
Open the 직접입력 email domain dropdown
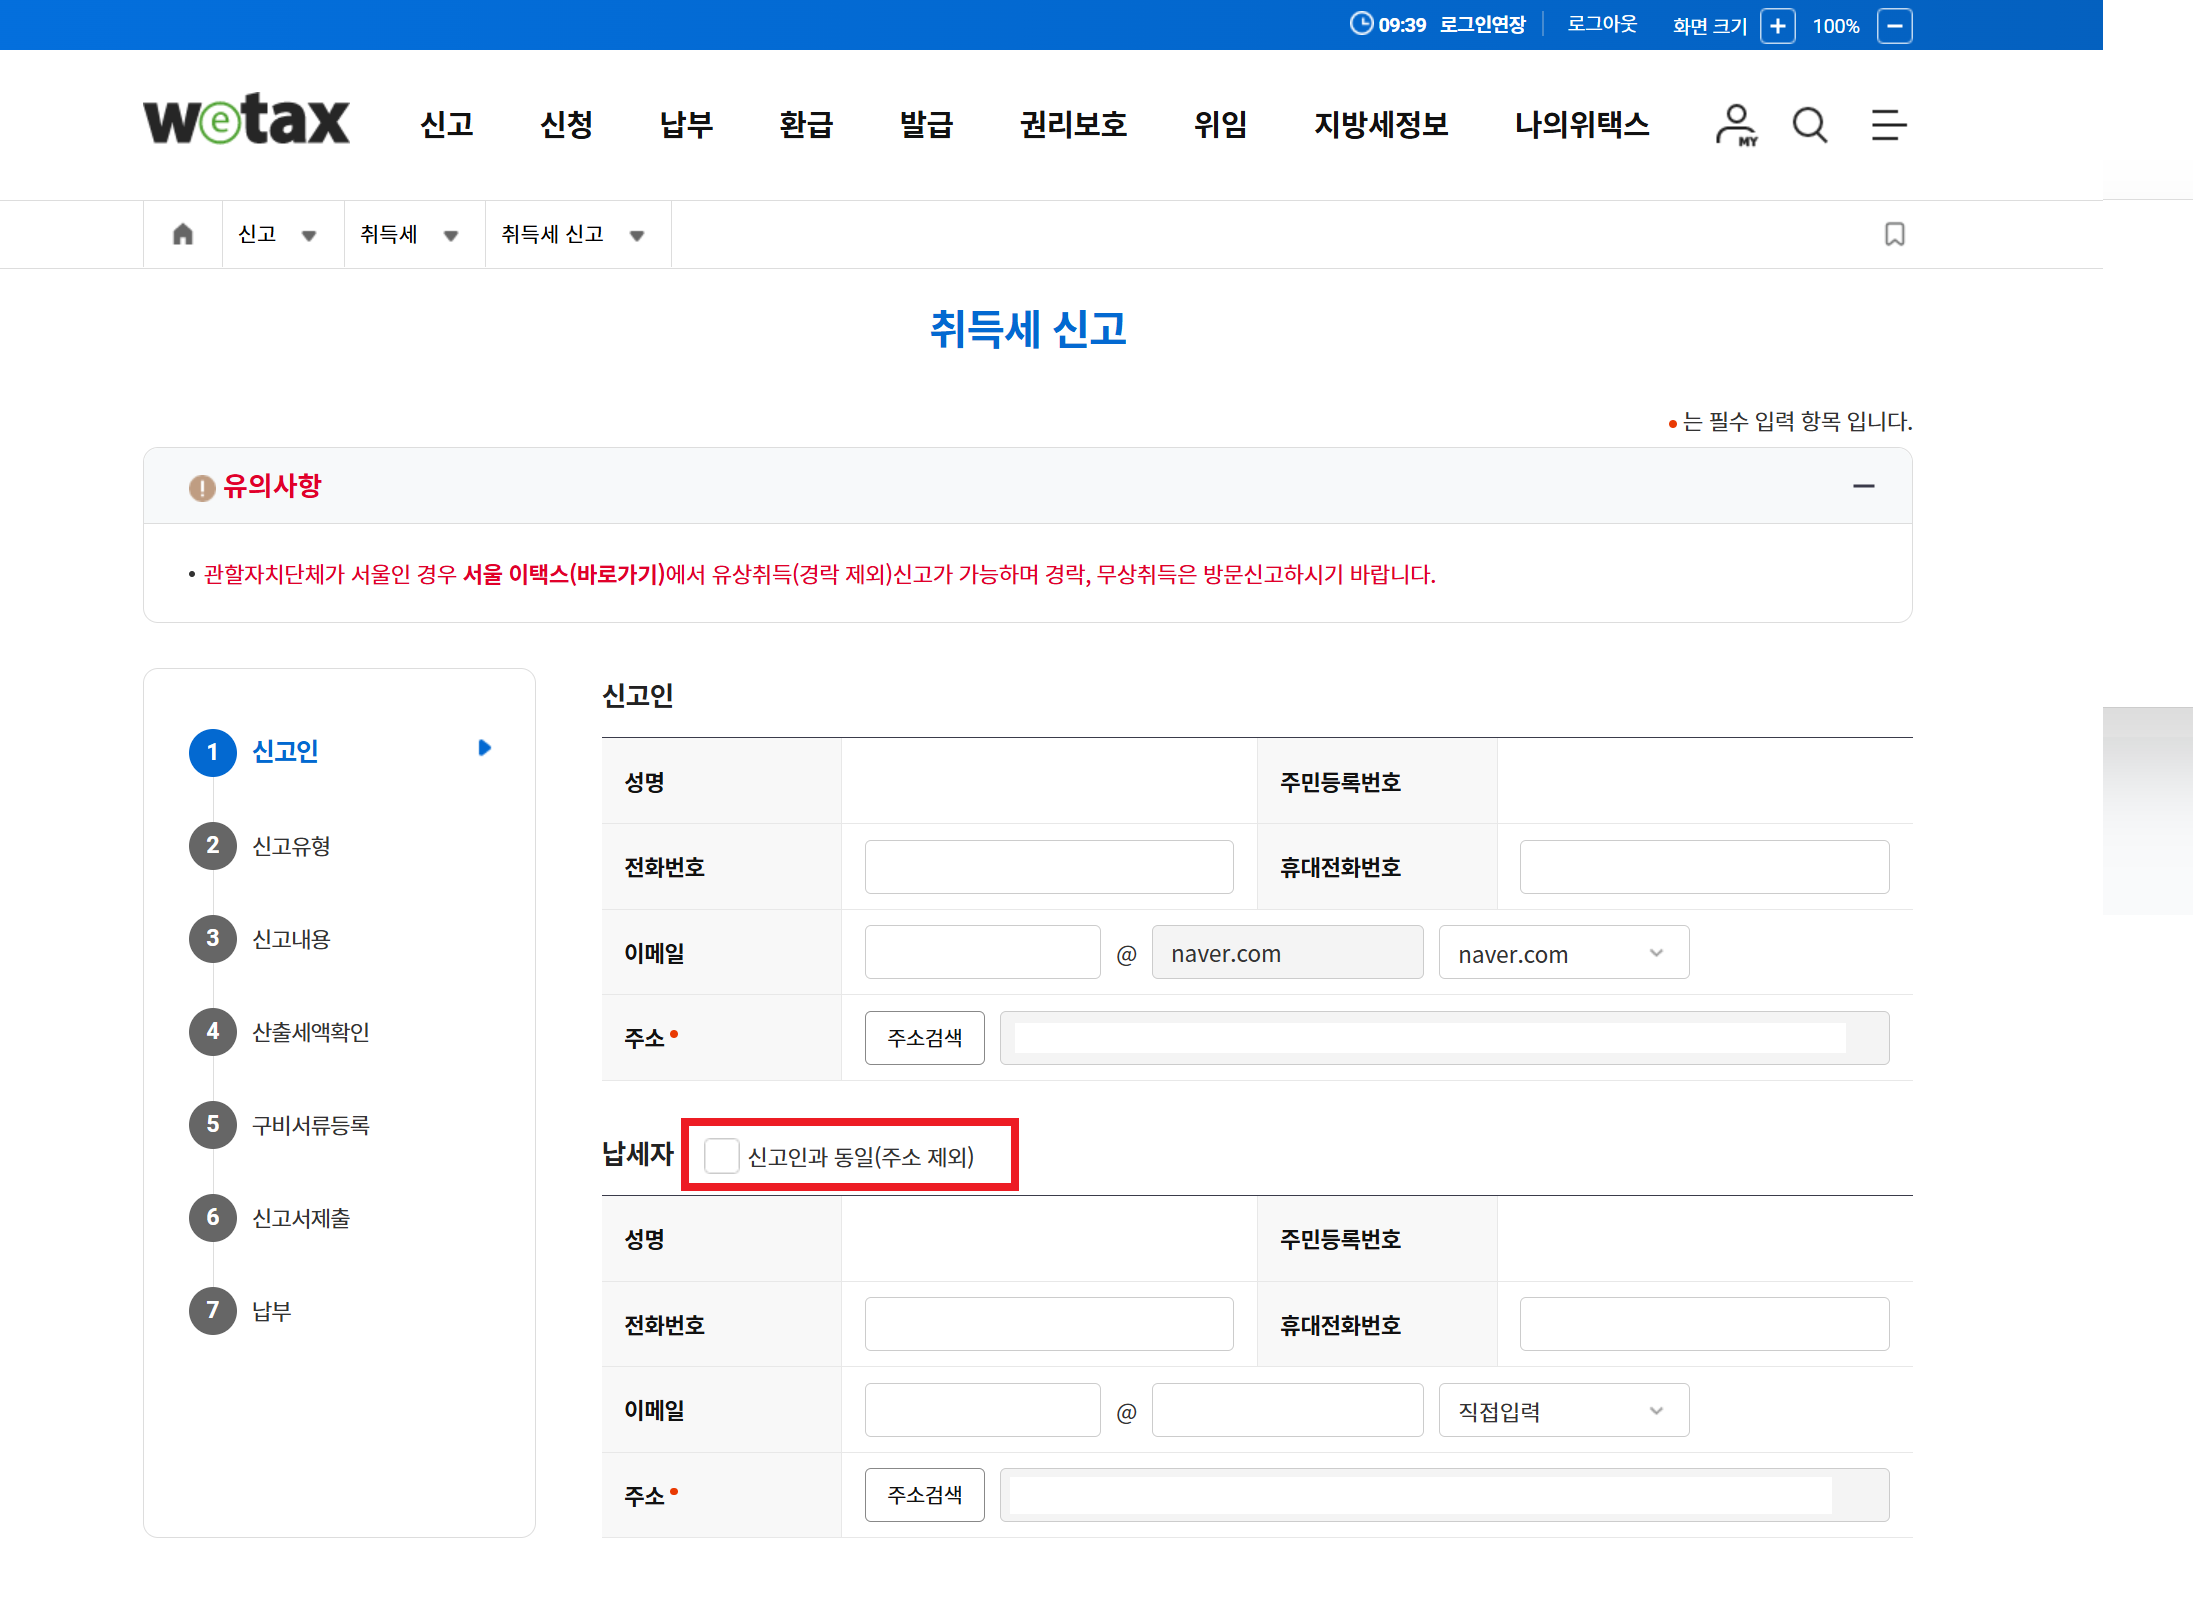[x=1563, y=1410]
